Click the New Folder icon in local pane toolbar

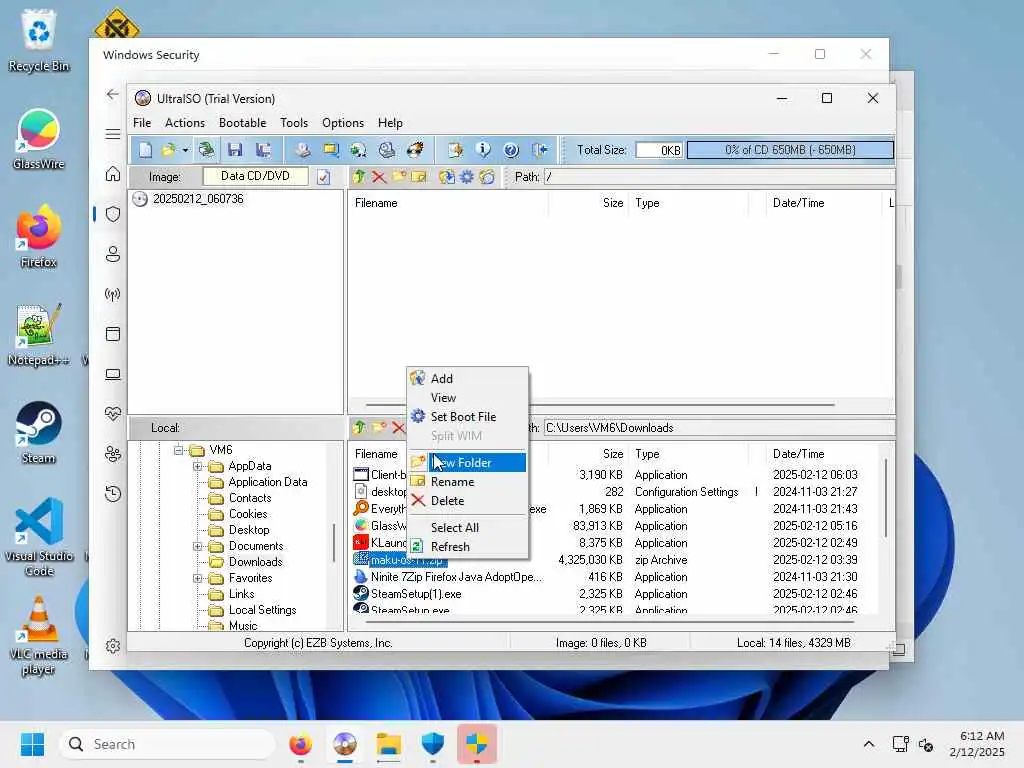(x=379, y=428)
